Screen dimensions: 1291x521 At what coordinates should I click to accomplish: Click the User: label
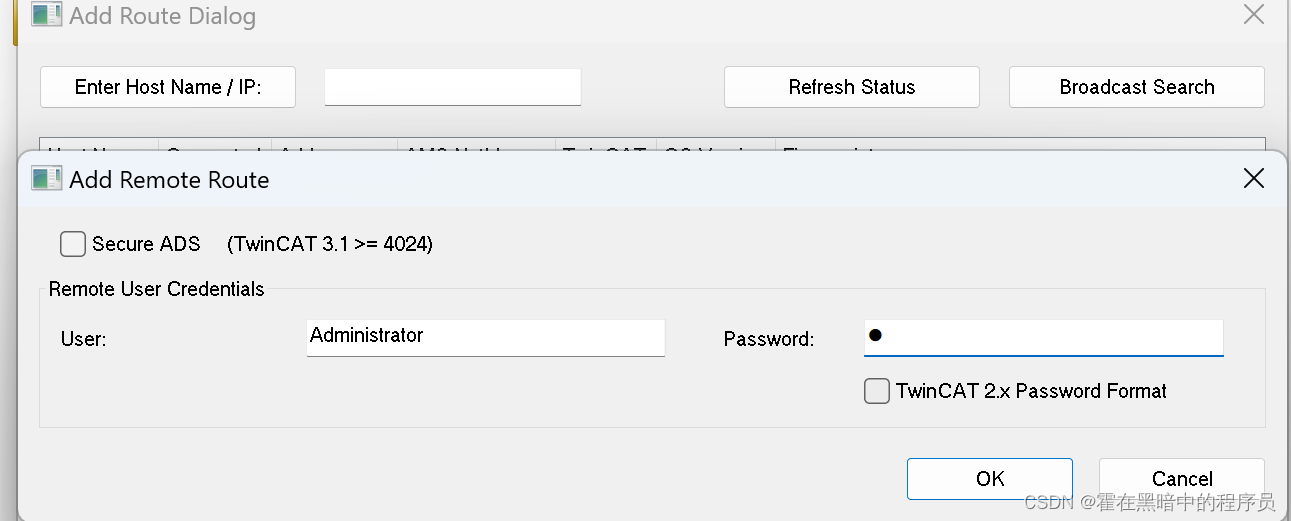click(x=83, y=339)
